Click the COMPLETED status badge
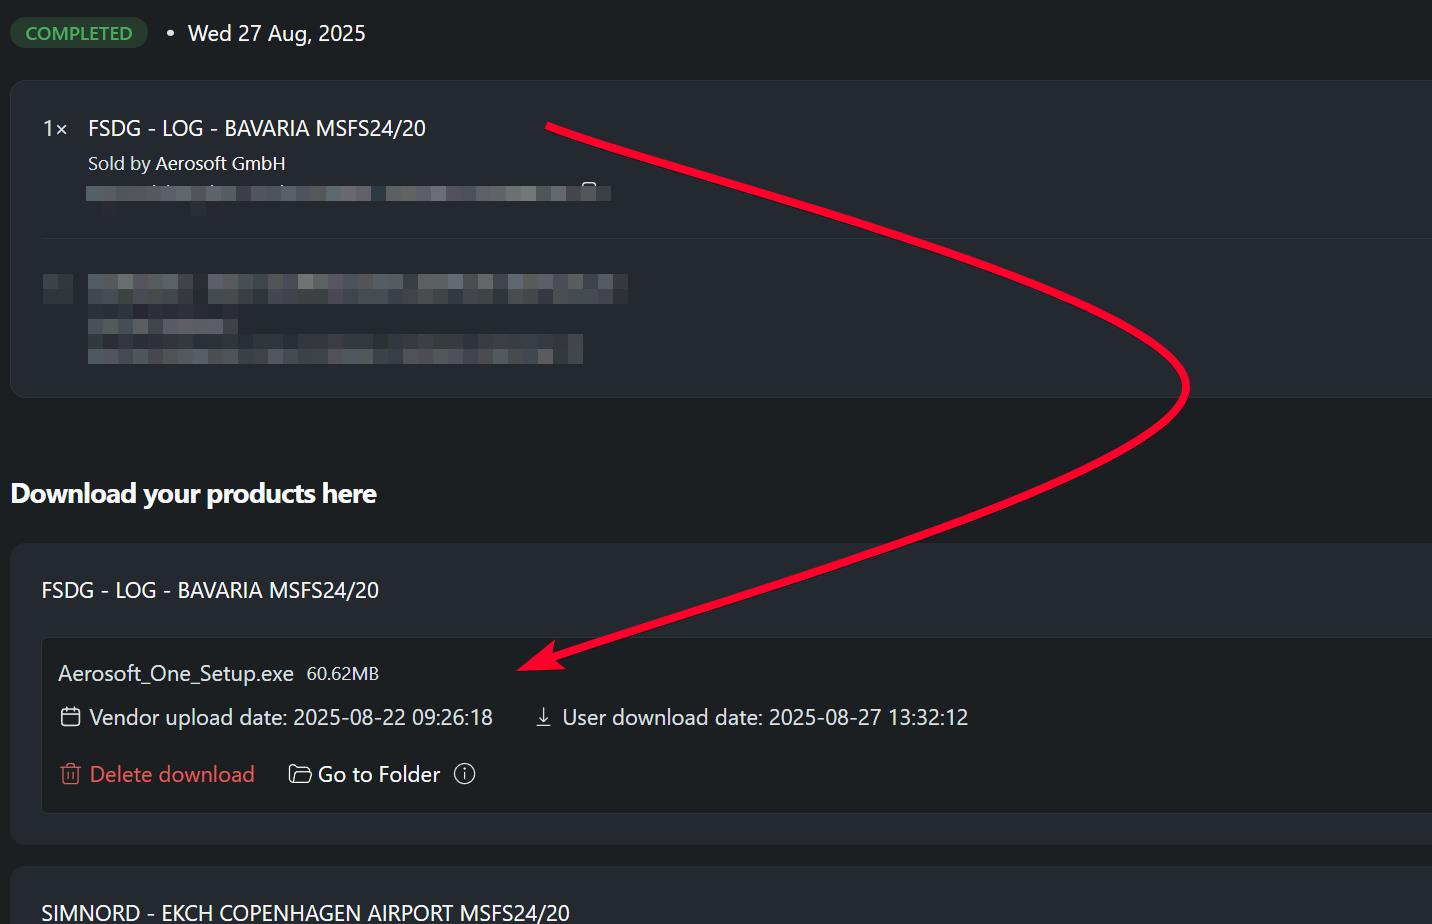 coord(79,33)
